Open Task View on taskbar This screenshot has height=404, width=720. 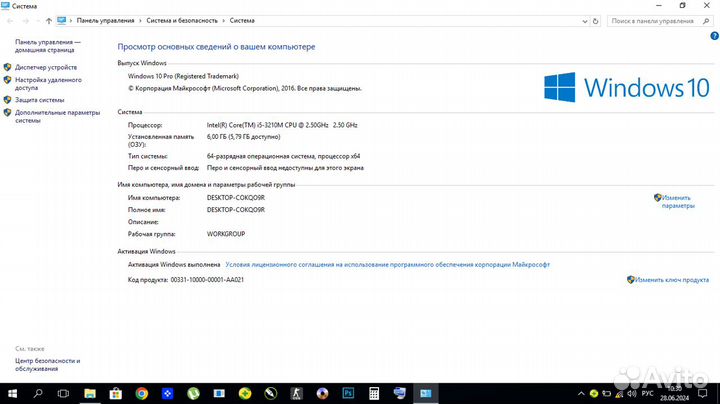63,393
